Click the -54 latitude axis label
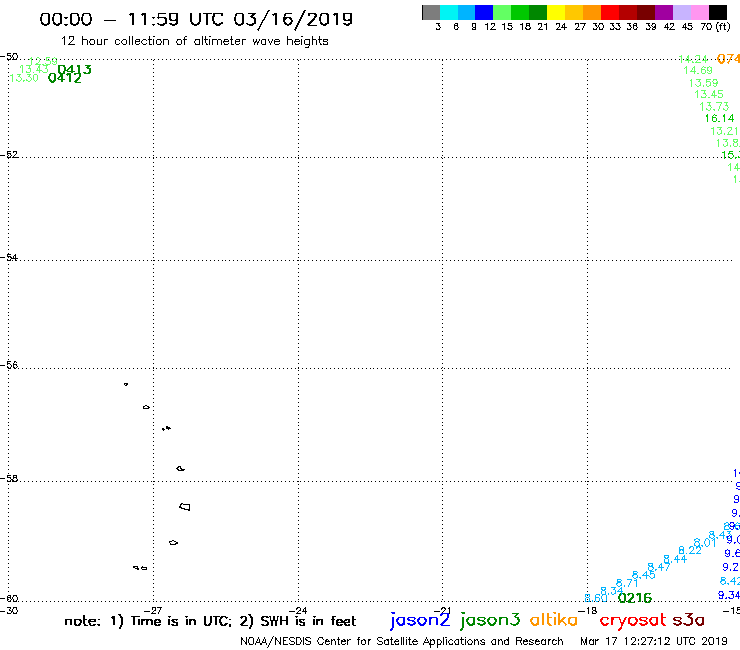This screenshot has height=650, width=740. 9,257
